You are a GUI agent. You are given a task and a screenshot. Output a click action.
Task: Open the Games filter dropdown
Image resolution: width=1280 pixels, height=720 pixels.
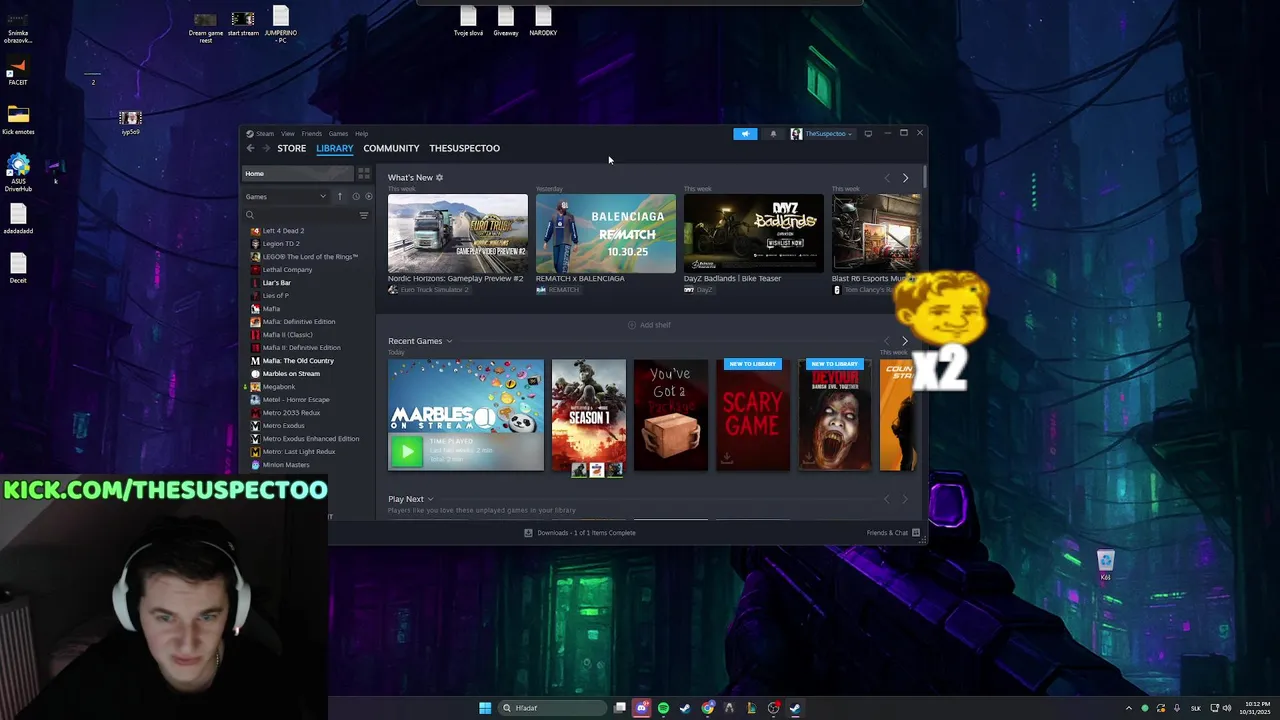[x=286, y=196]
